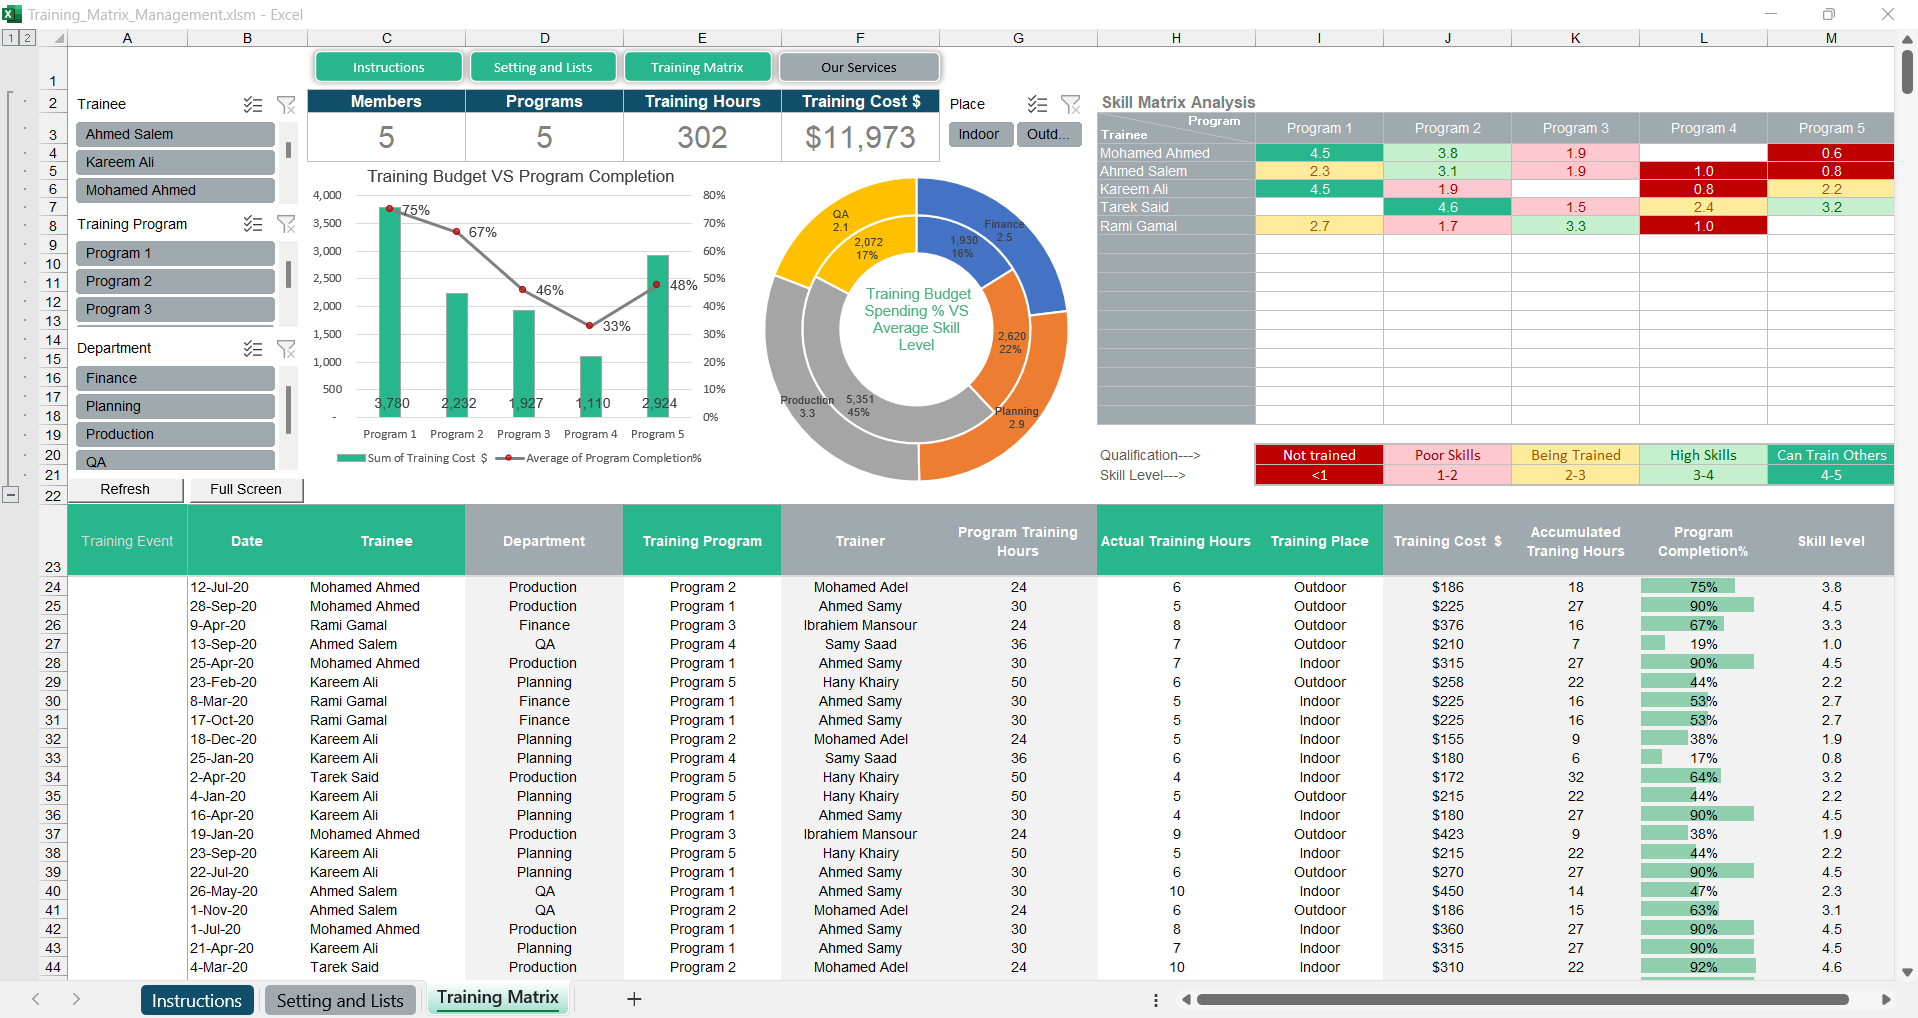Enable multi-select on Department slicer

coord(253,348)
